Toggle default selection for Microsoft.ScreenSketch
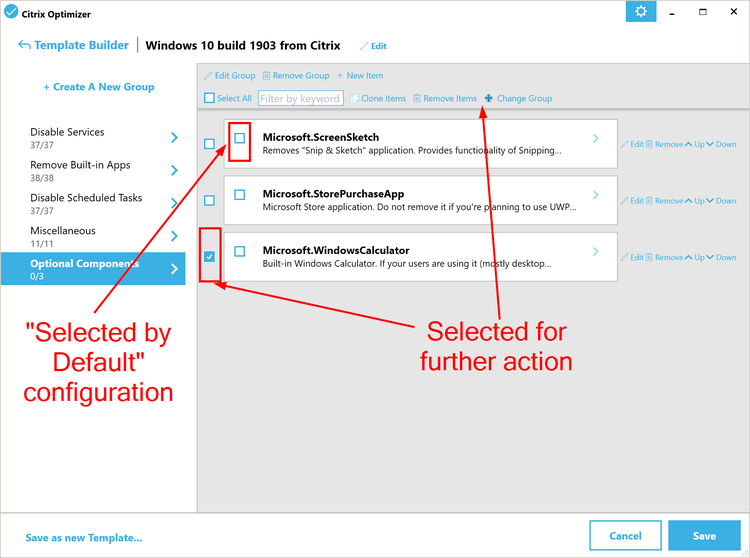 tap(240, 138)
